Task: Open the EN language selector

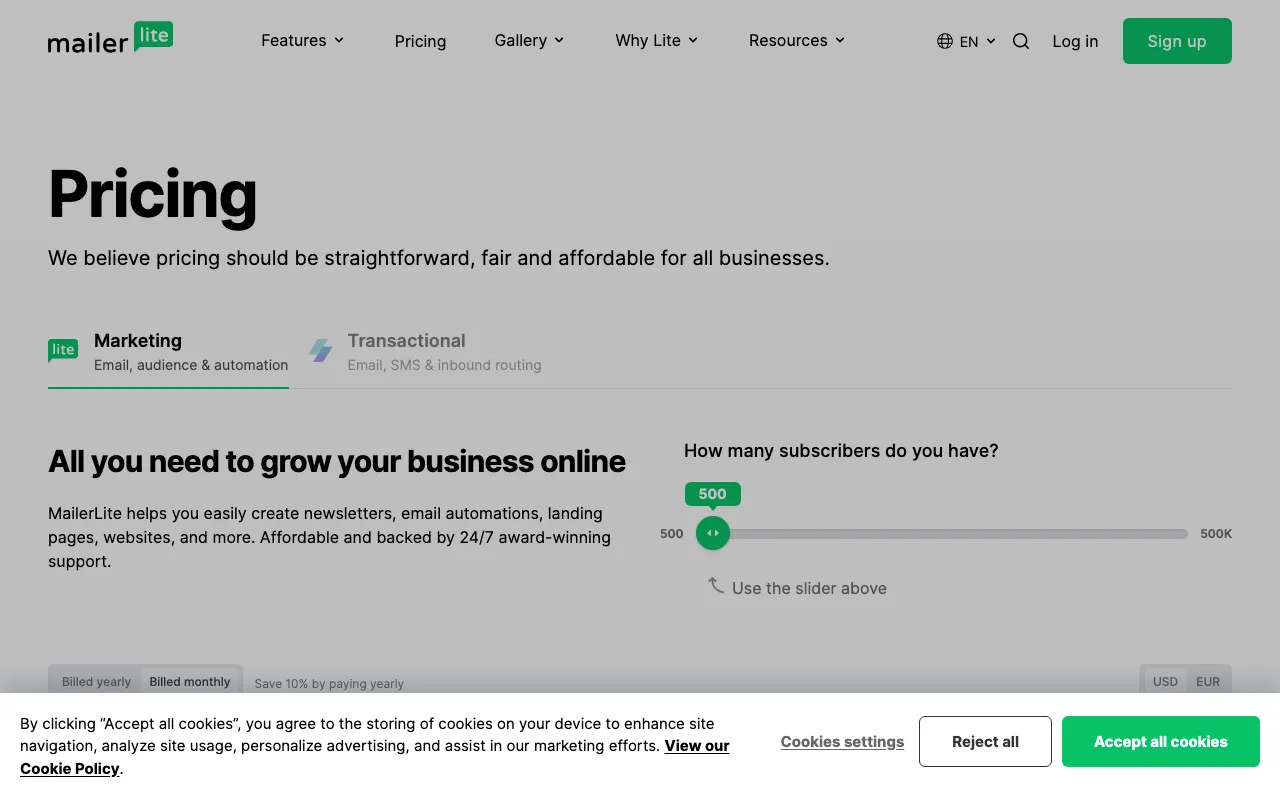Action: click(x=967, y=41)
